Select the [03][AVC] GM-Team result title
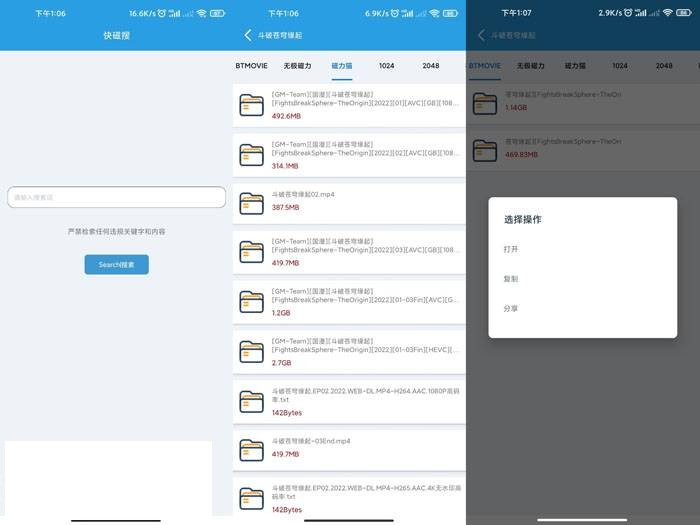The width and height of the screenshot is (700, 525). tap(365, 246)
